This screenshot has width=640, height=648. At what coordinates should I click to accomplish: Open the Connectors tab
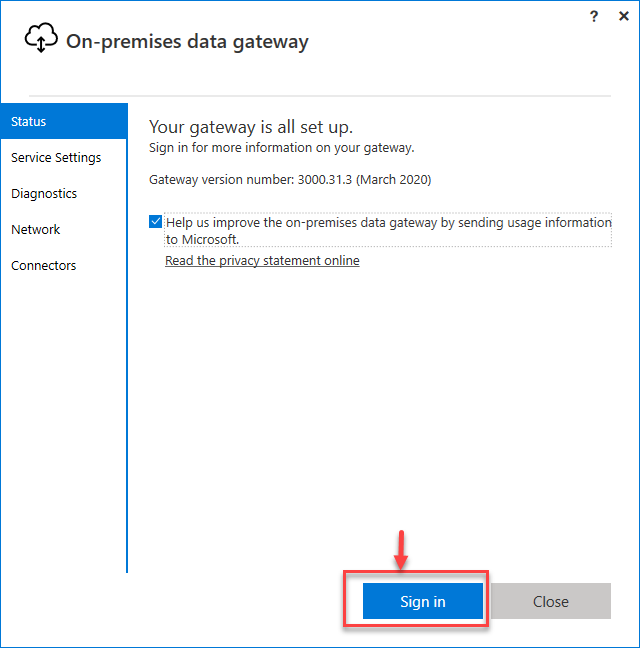pos(44,266)
